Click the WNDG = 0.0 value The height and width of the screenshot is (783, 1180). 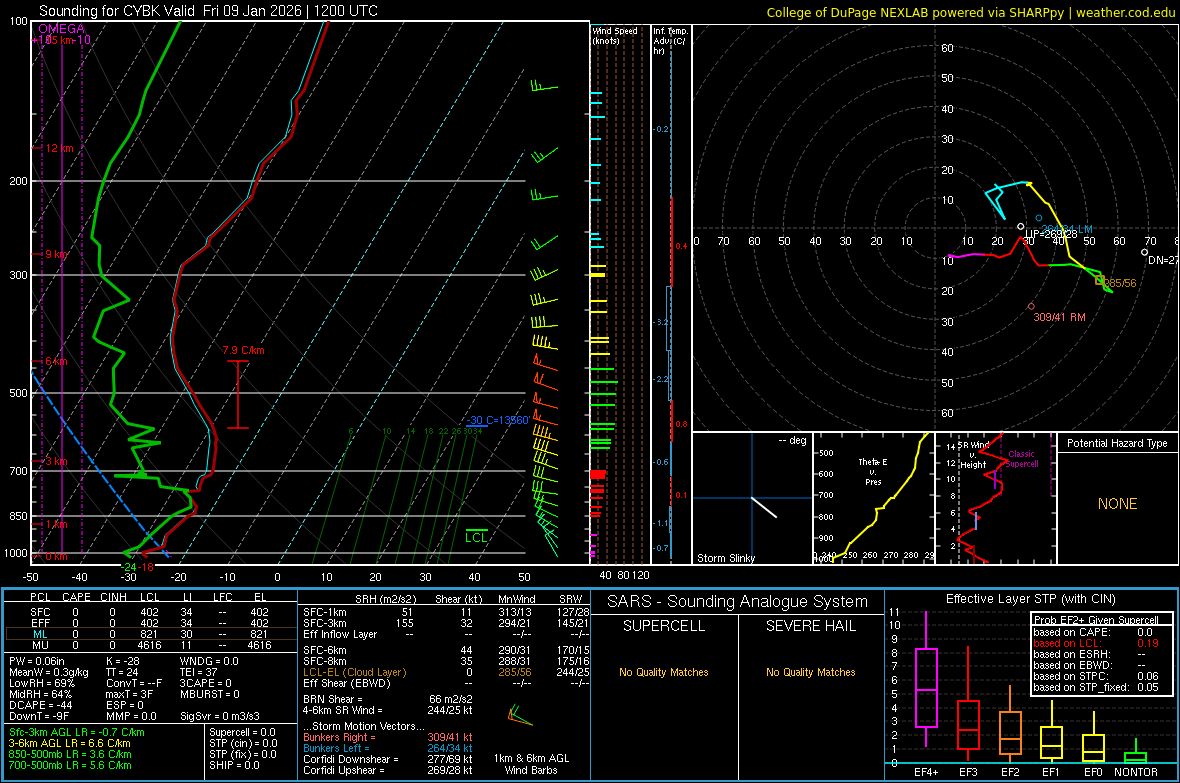click(x=209, y=661)
